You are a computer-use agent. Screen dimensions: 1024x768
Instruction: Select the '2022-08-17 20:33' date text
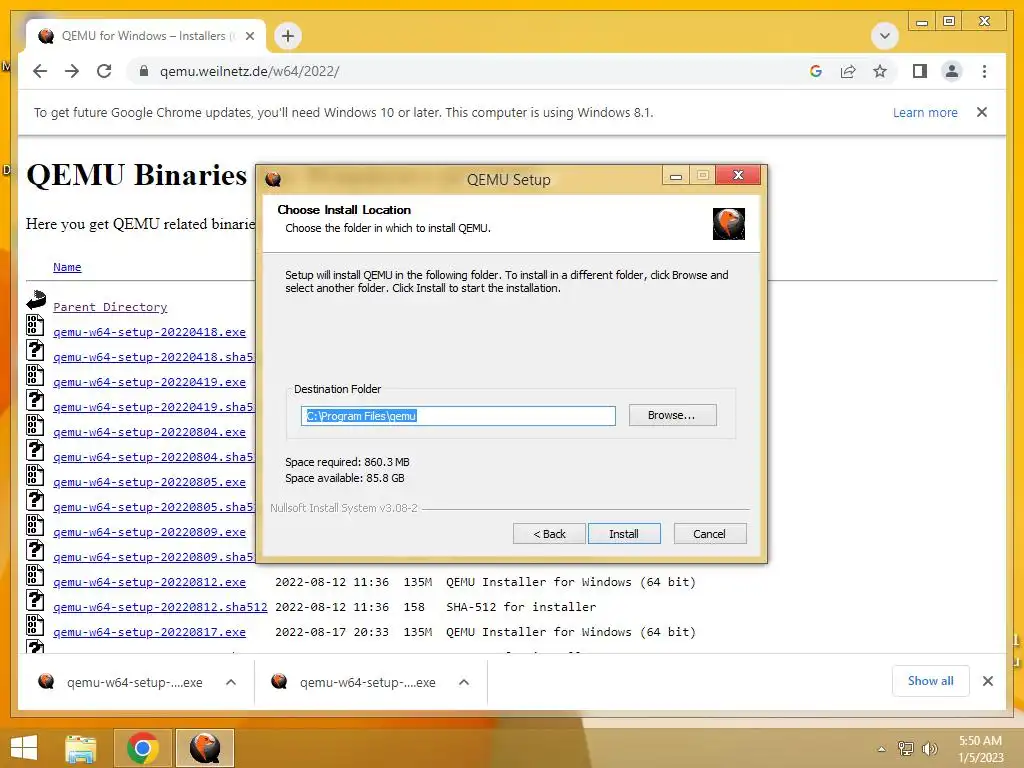(x=332, y=632)
